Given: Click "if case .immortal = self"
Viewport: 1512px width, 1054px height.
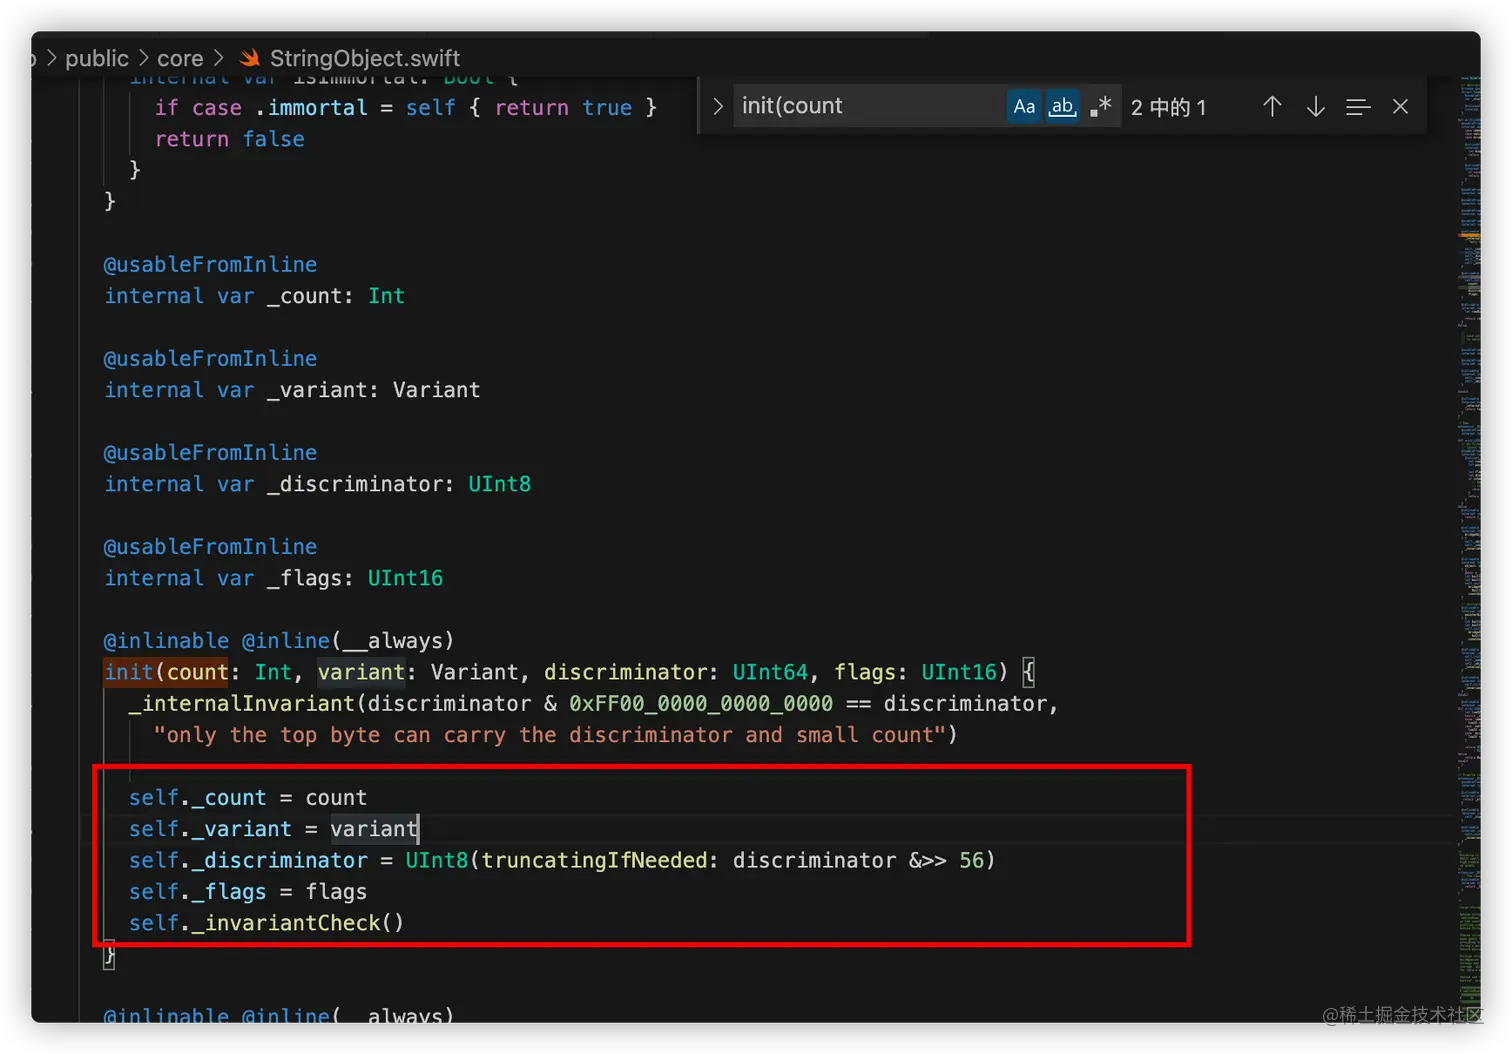Looking at the screenshot, I should pos(305,108).
